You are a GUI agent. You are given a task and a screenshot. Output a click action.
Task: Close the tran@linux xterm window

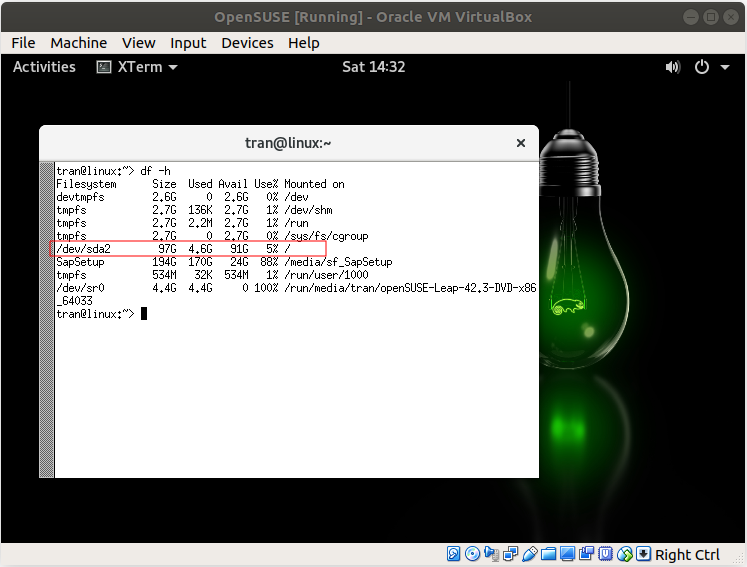[521, 143]
